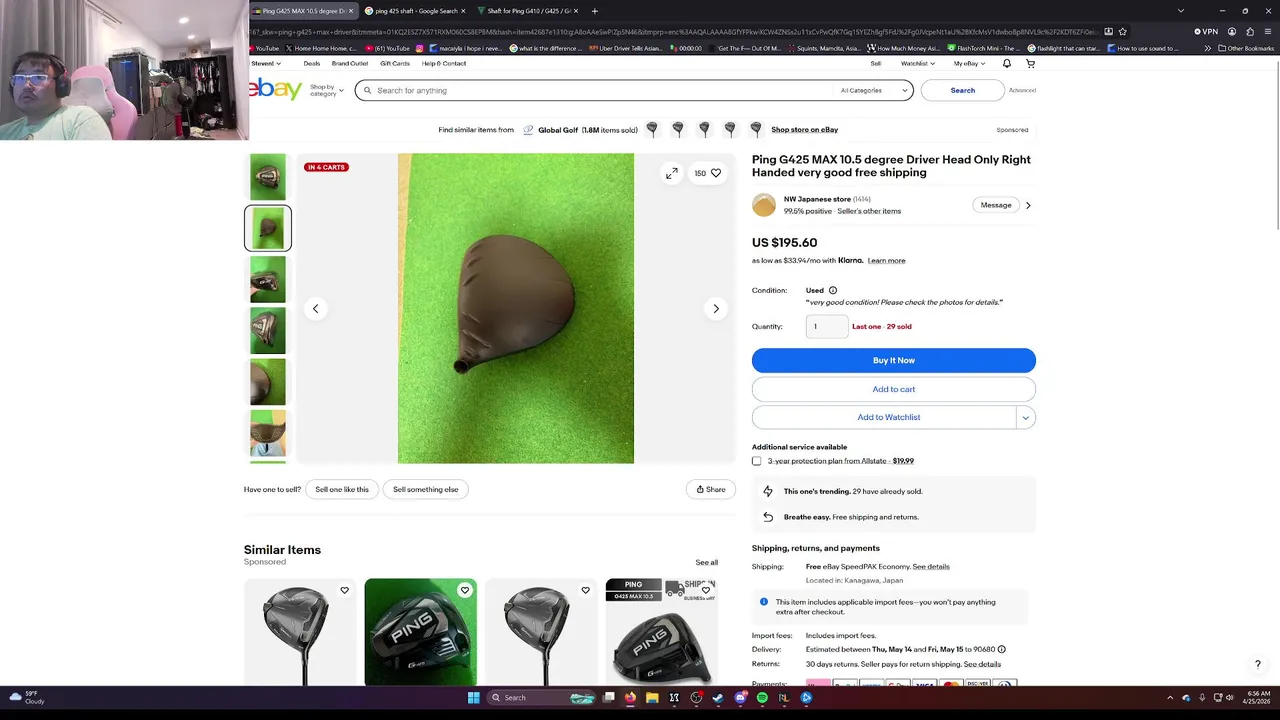The width and height of the screenshot is (1280, 720).
Task: Open the Deals menu link
Action: pos(312,63)
